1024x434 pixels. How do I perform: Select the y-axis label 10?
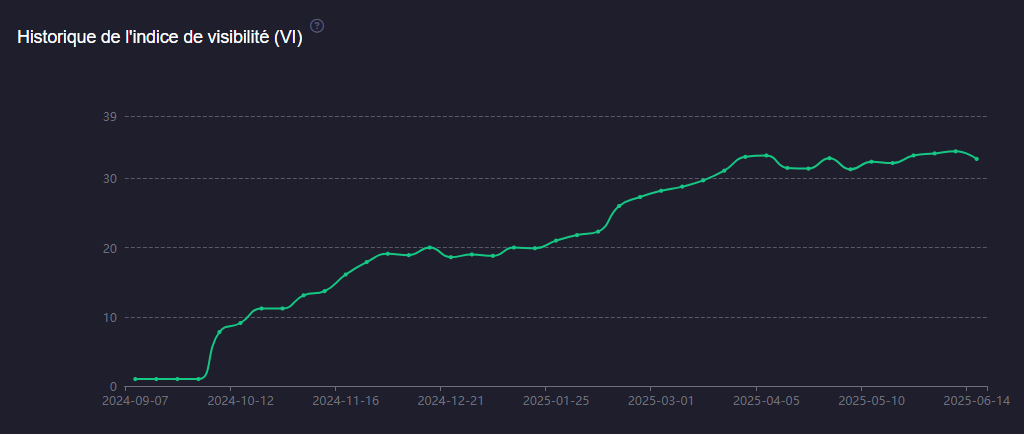[110, 318]
